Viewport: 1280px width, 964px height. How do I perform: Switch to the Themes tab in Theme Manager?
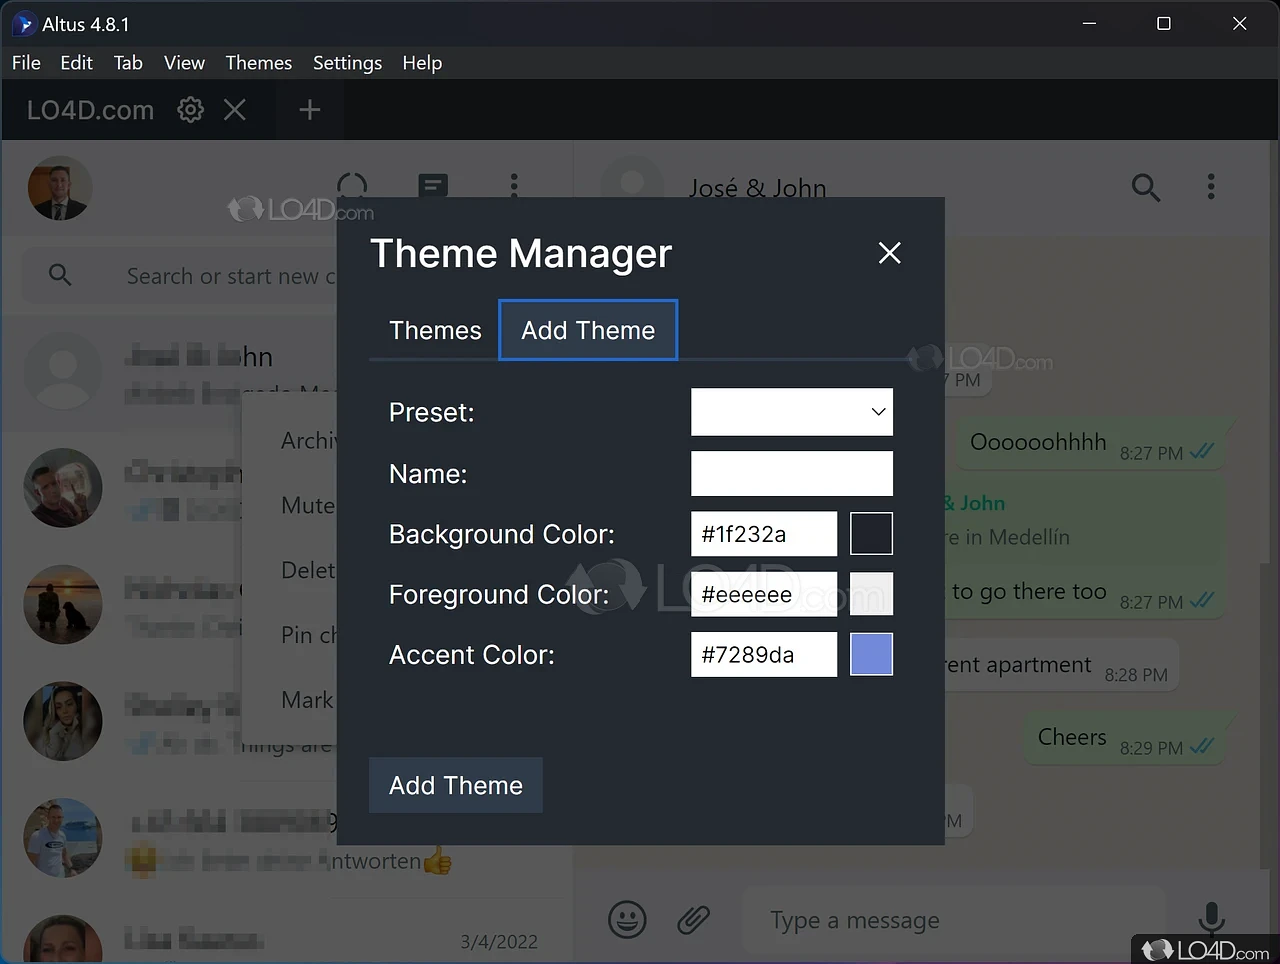click(435, 330)
